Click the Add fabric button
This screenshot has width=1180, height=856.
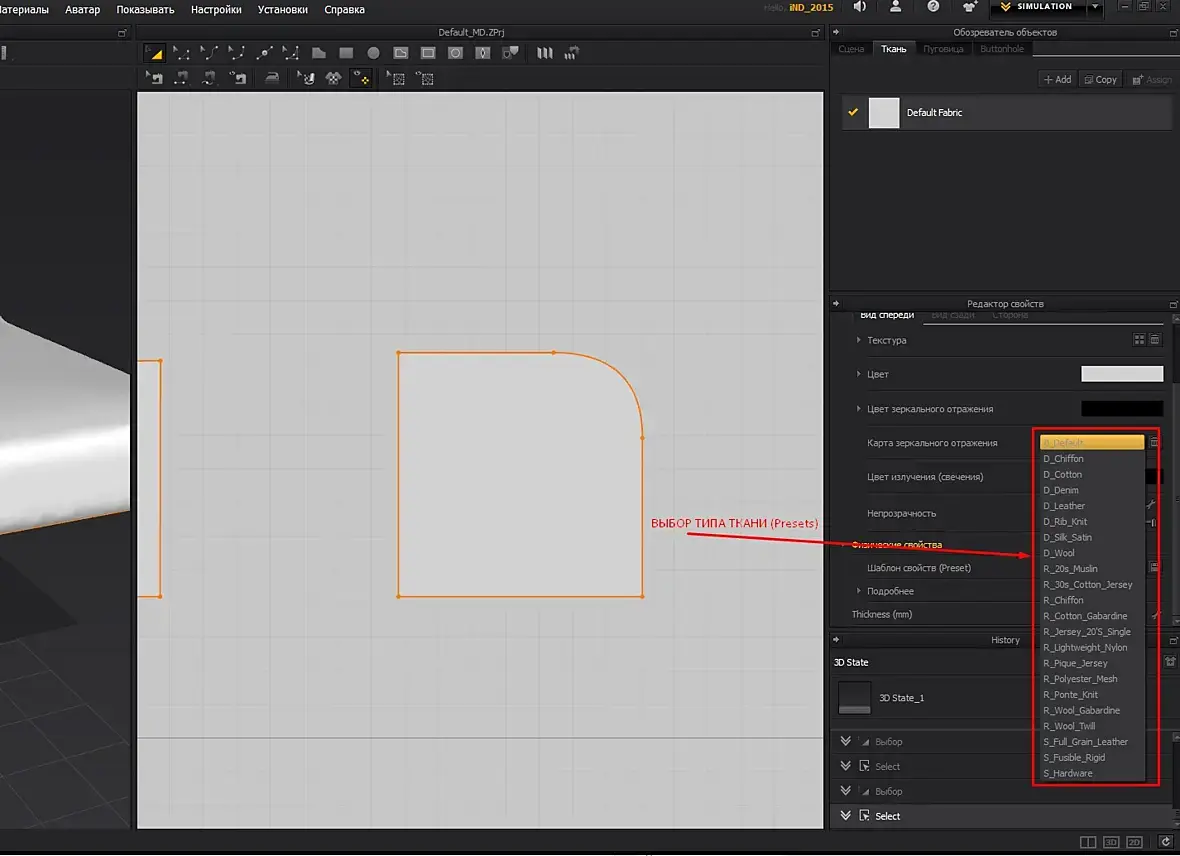click(x=1056, y=79)
